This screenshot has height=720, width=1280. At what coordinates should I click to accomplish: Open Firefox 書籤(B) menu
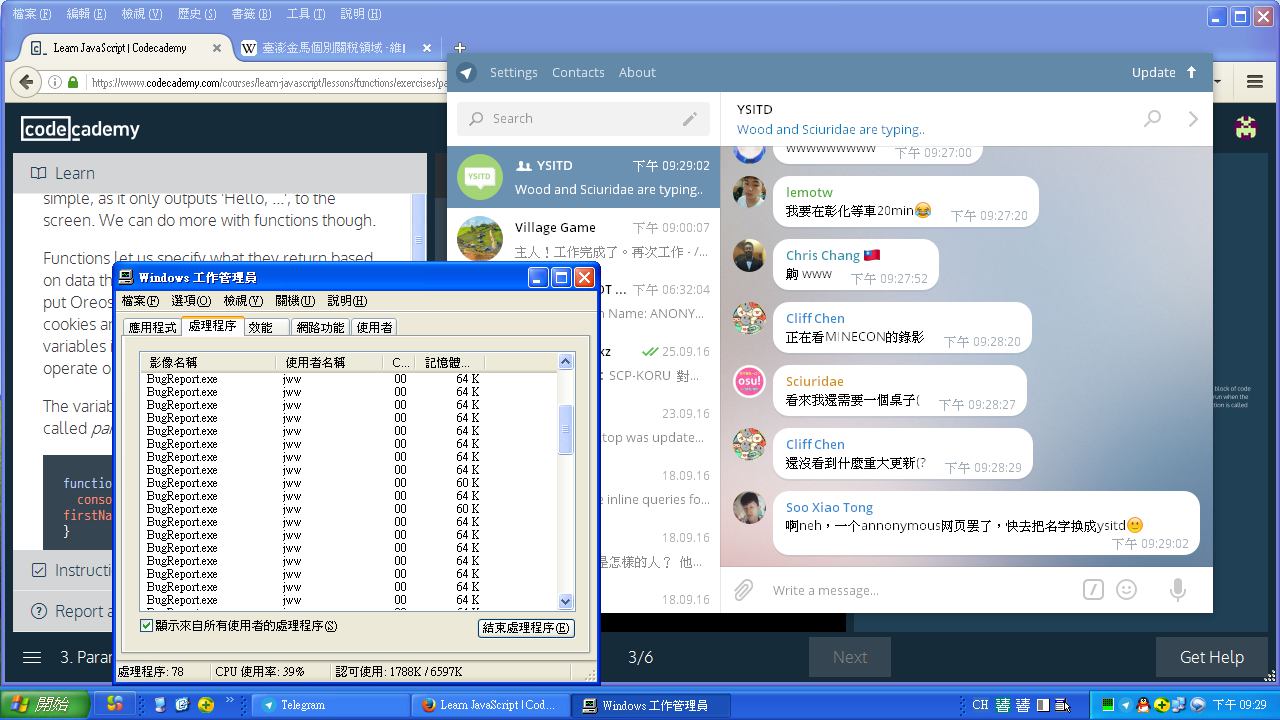coord(251,14)
